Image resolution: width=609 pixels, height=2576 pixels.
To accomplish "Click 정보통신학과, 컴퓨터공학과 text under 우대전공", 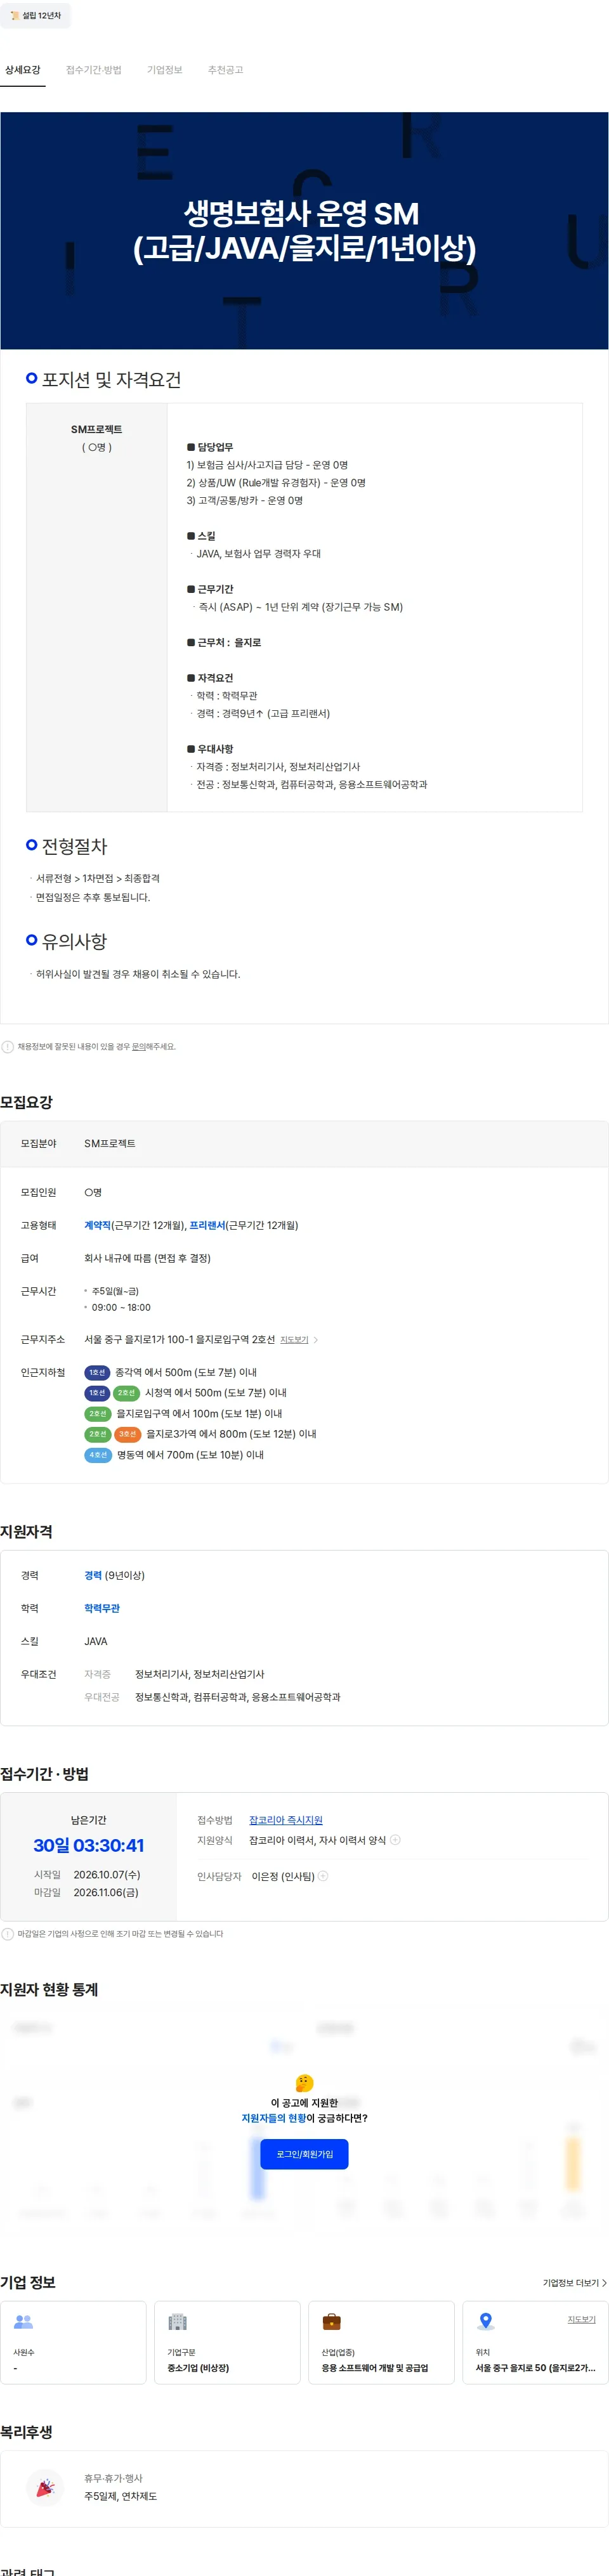I will [238, 1697].
